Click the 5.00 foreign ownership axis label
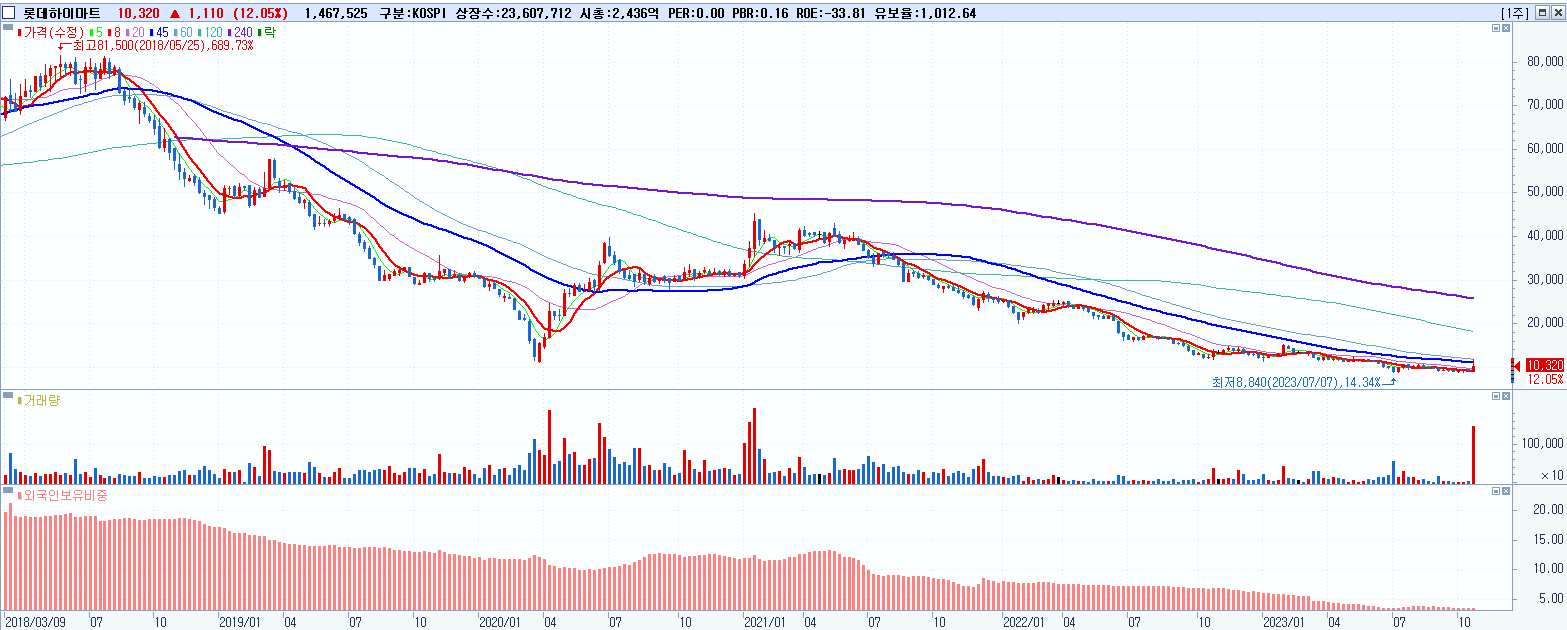The width and height of the screenshot is (1567, 630). click(x=1552, y=599)
